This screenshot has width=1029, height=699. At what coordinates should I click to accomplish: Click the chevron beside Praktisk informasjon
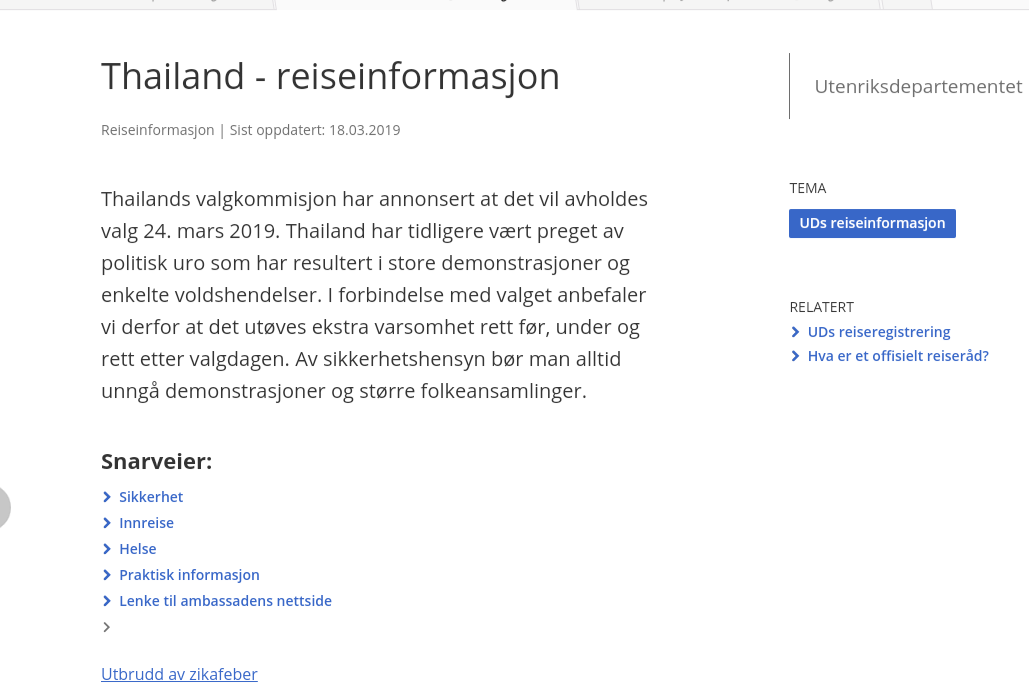(x=107, y=575)
